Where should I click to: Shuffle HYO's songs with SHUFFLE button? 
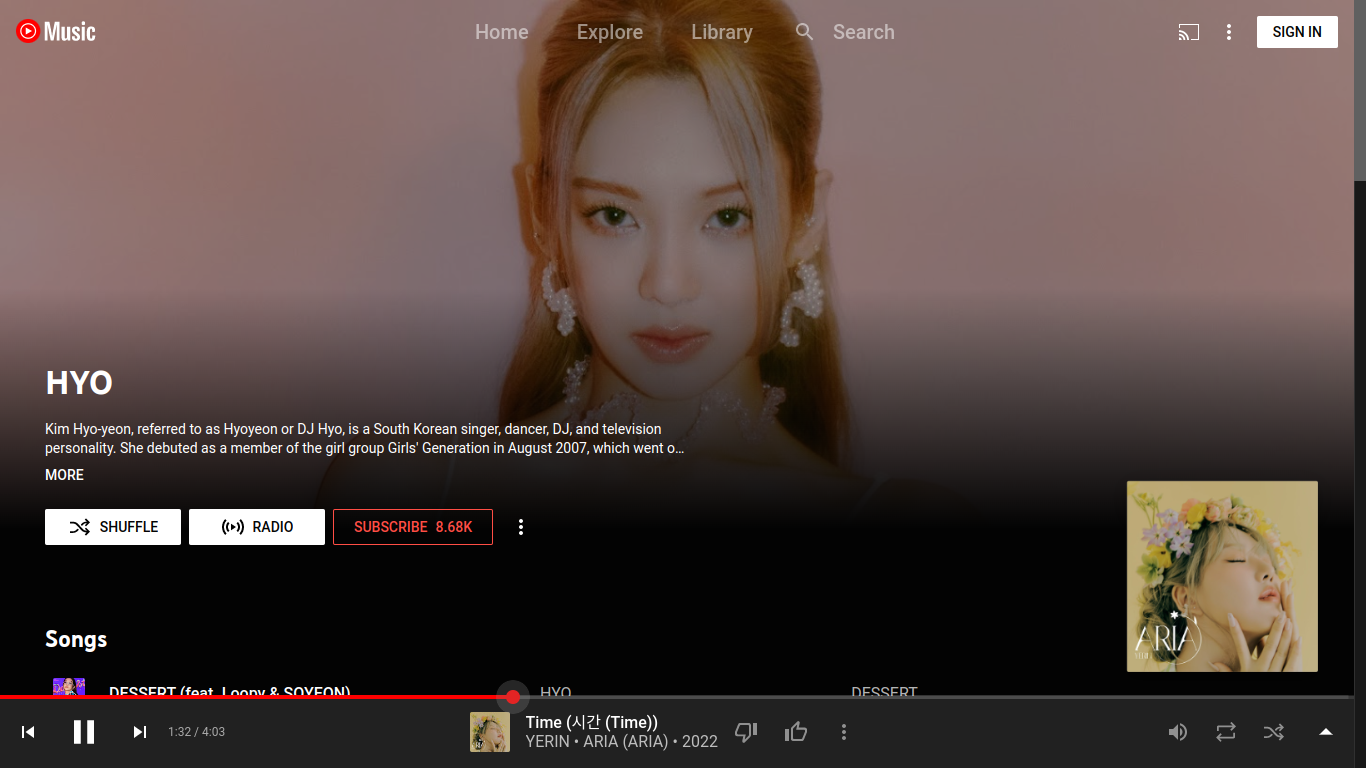113,527
